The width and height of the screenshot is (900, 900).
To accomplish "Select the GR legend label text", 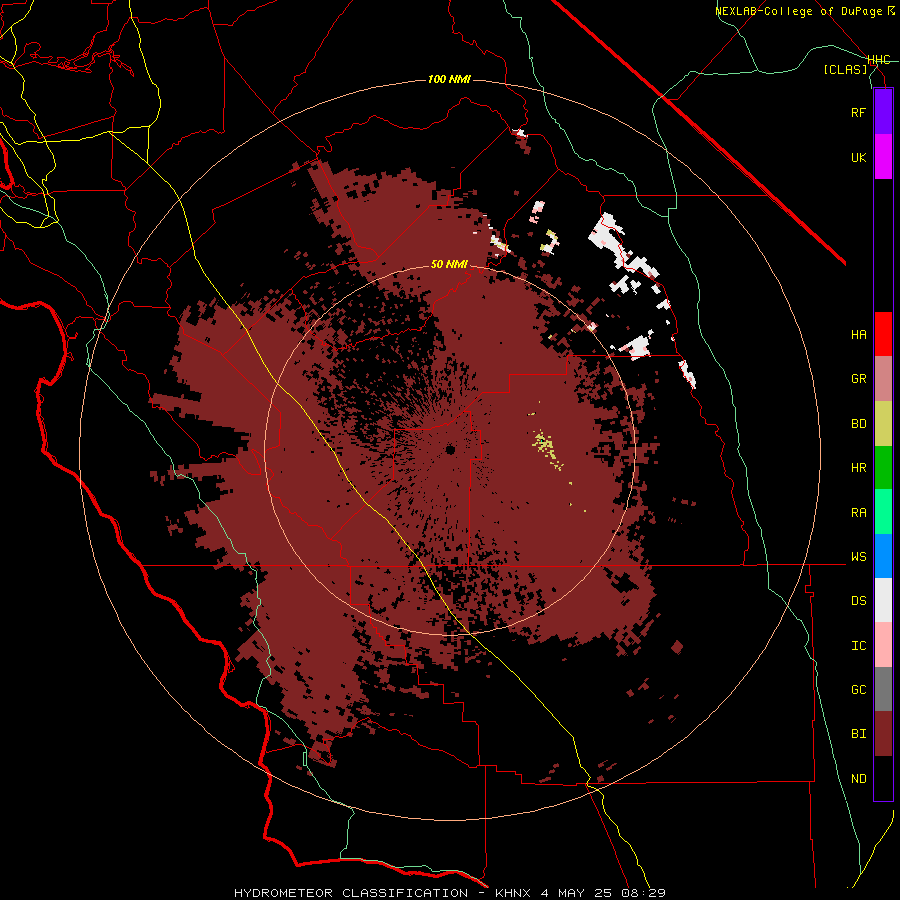I will click(858, 379).
